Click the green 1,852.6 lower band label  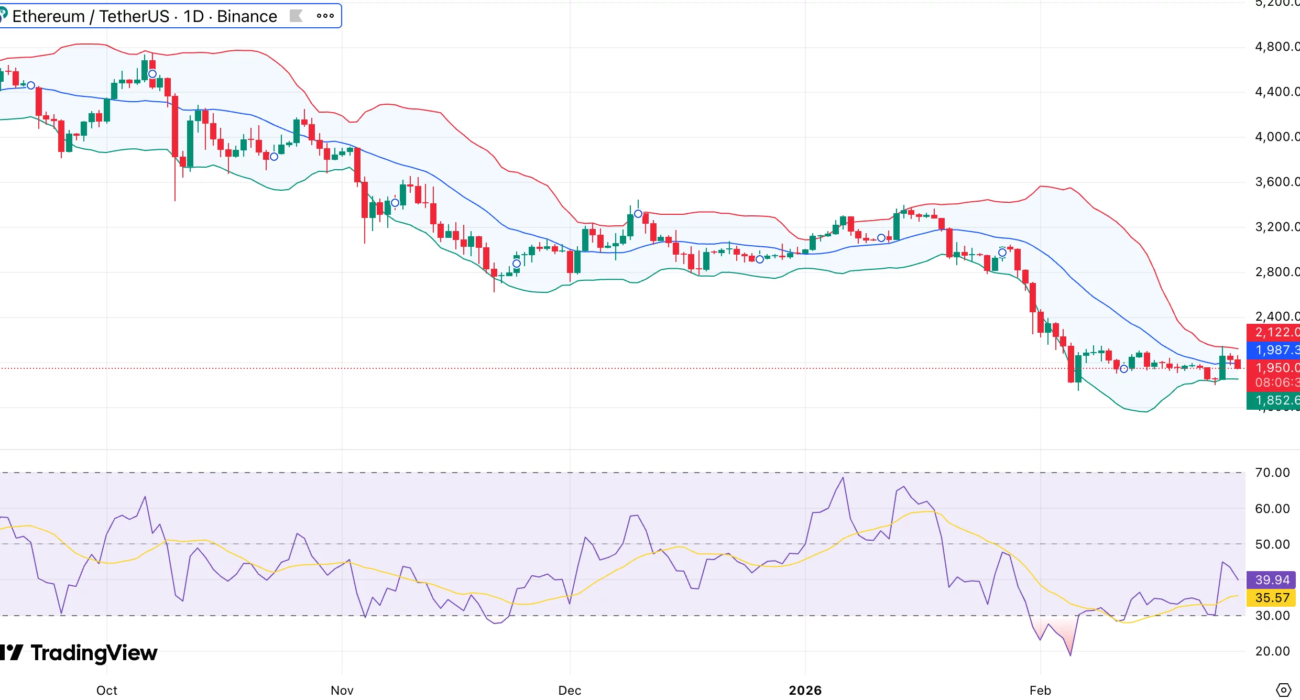coord(1272,401)
